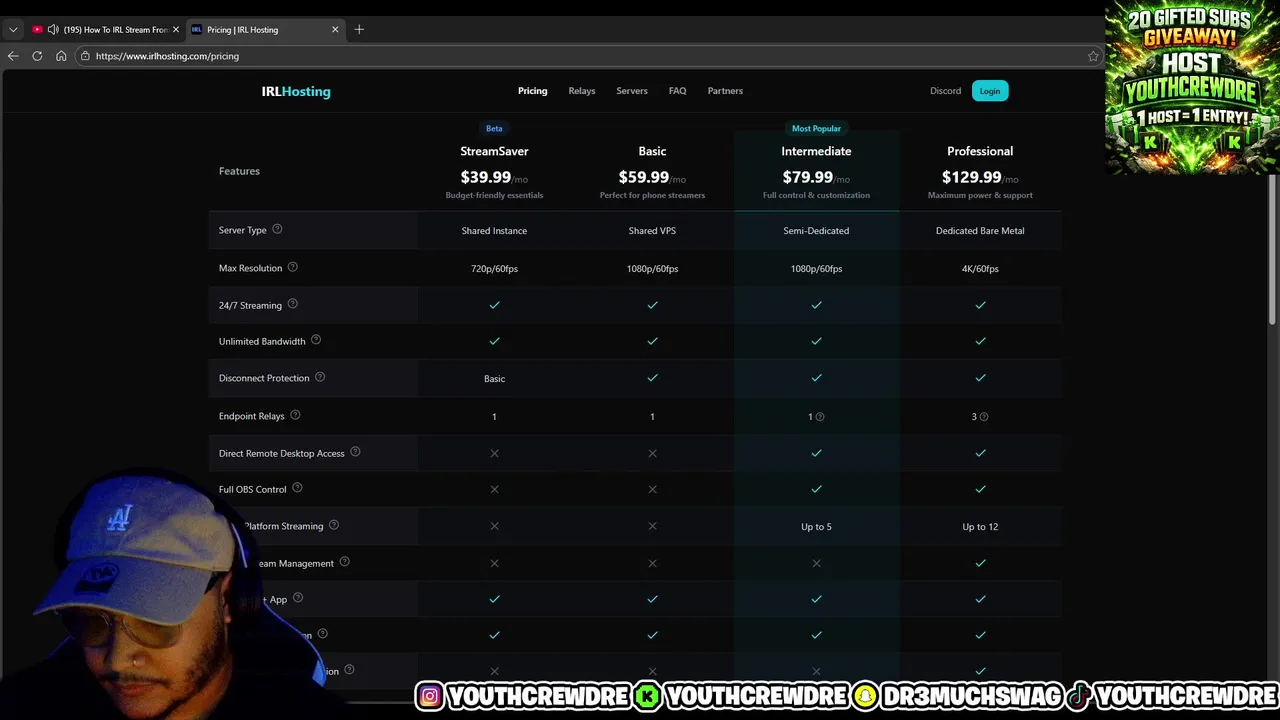Open new tab with plus icon

[359, 29]
